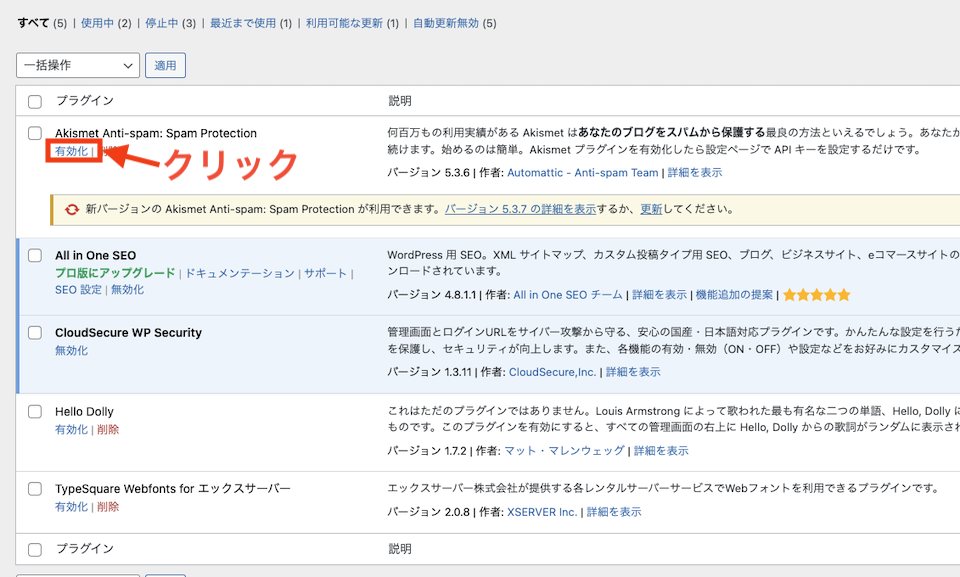Select the 利用可能な更新 (1) filter
The image size is (960, 577).
pos(352,23)
